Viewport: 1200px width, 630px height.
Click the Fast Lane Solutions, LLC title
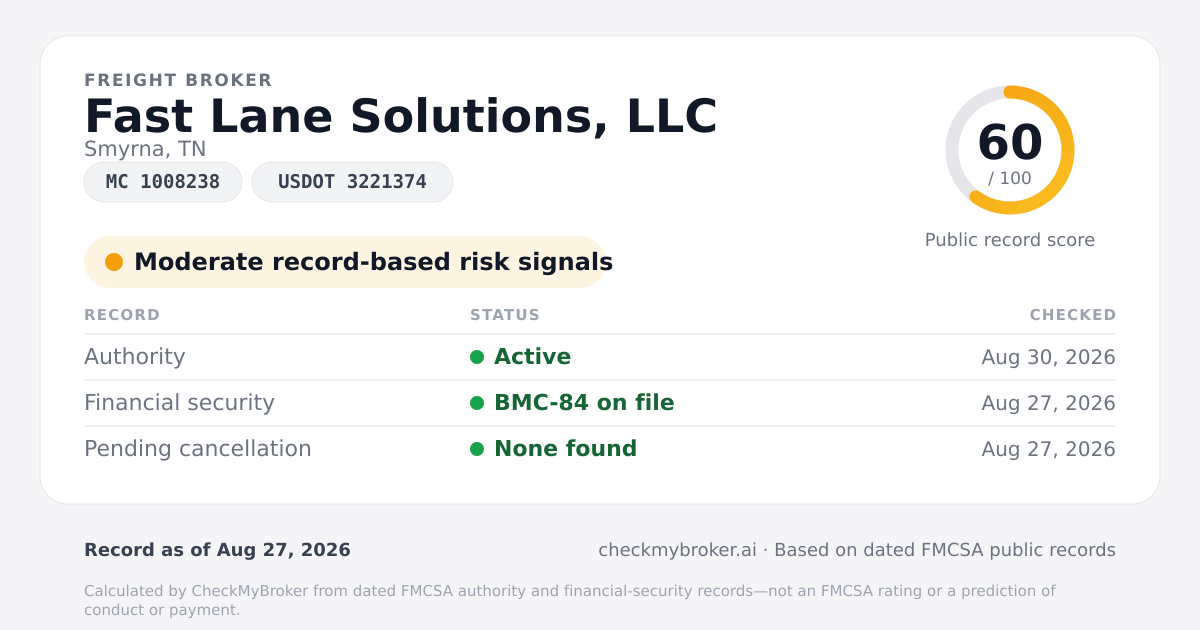(401, 116)
